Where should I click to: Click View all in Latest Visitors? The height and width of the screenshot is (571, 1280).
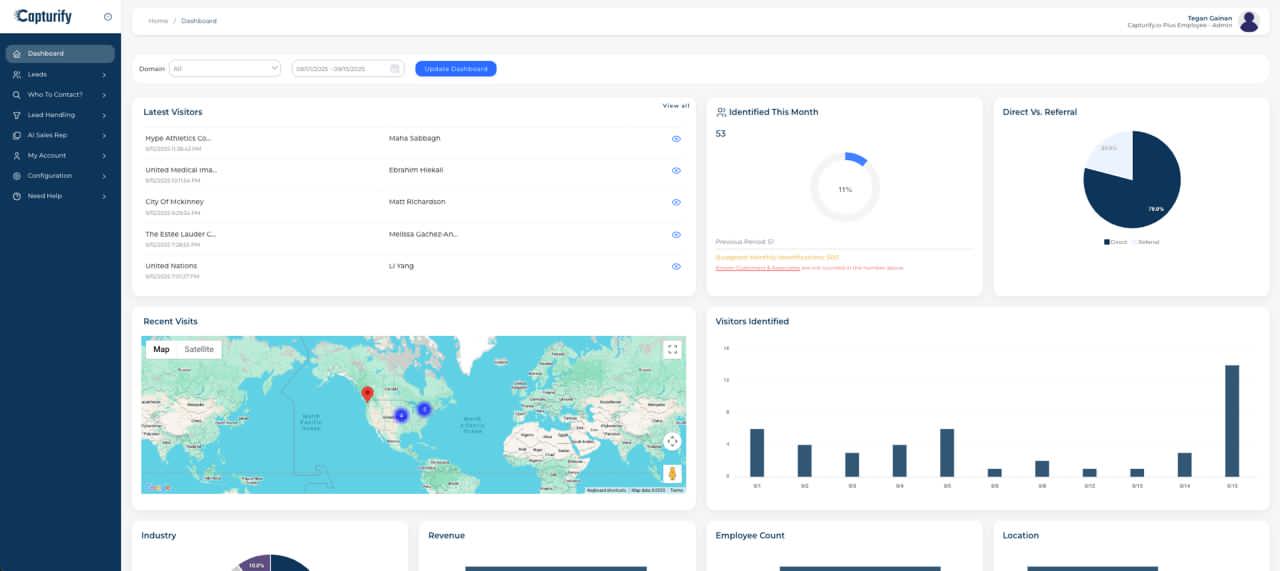(x=676, y=106)
